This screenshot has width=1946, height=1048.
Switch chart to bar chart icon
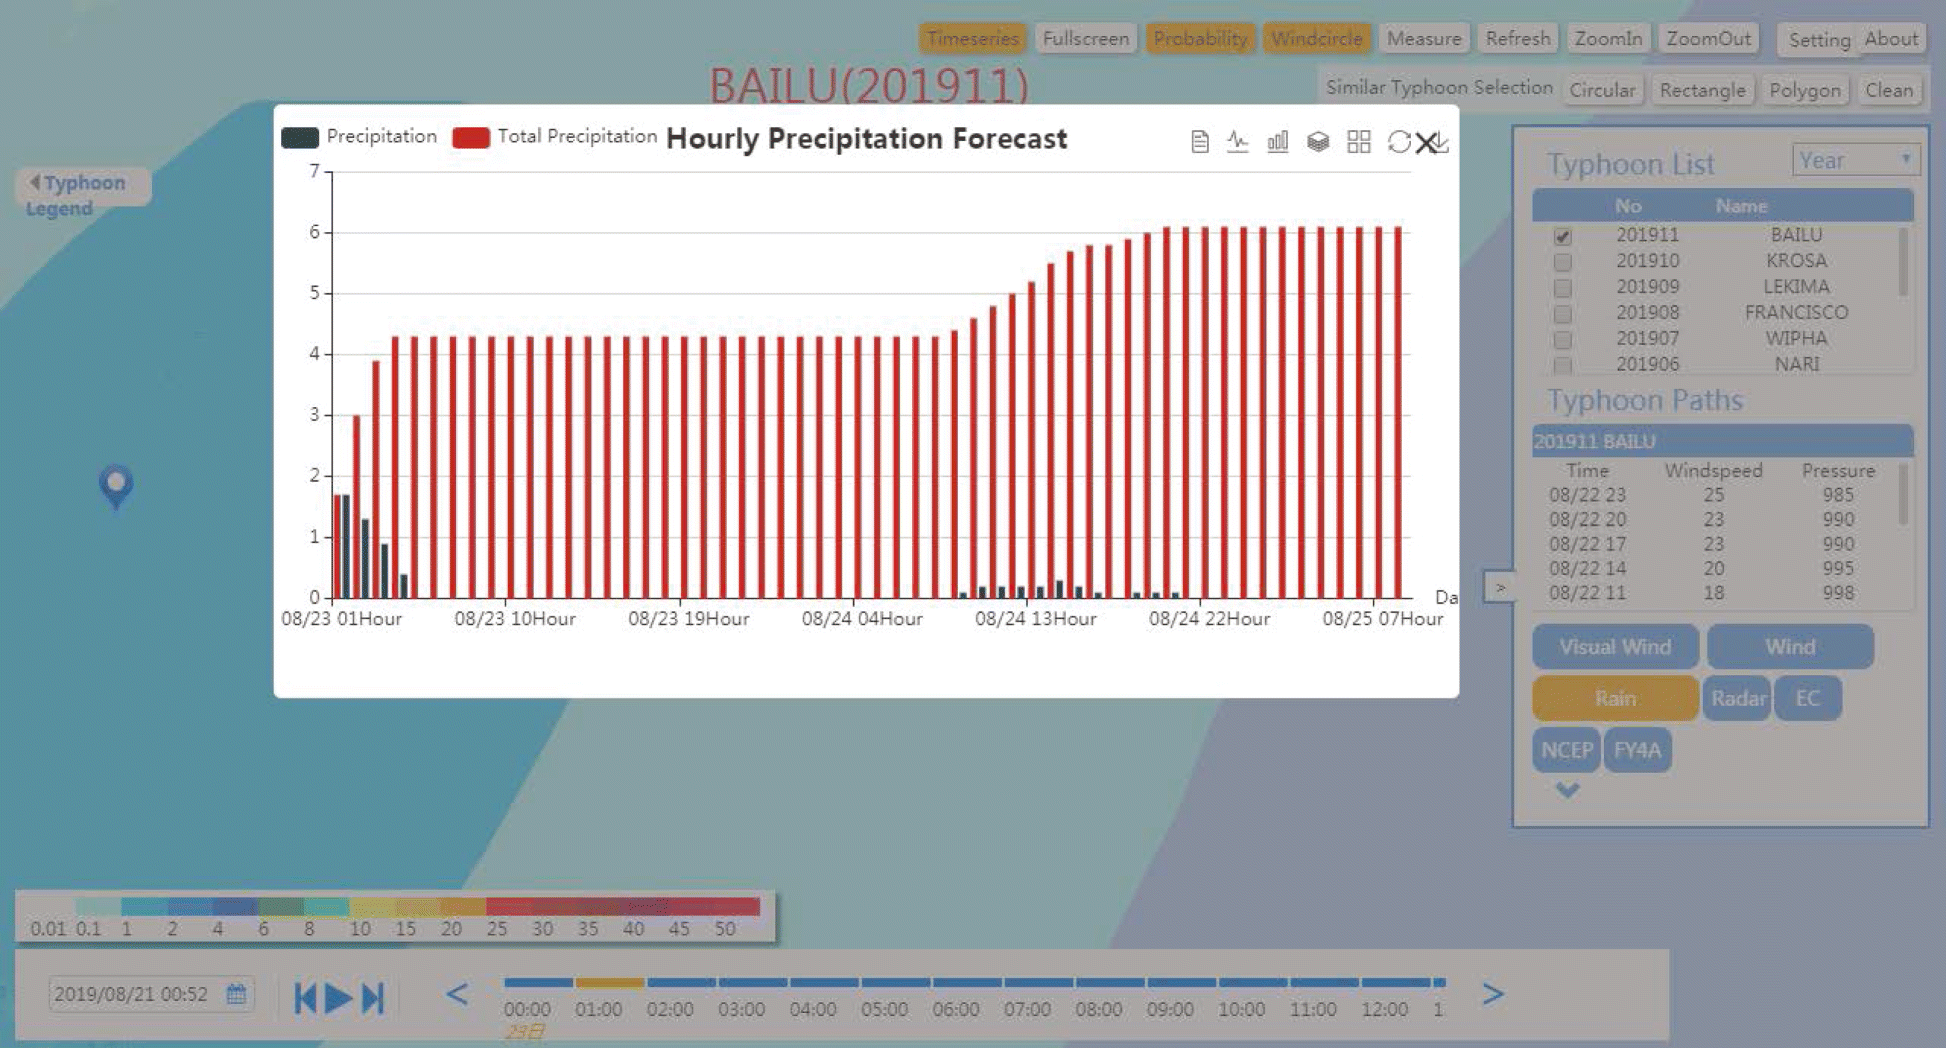click(x=1278, y=142)
